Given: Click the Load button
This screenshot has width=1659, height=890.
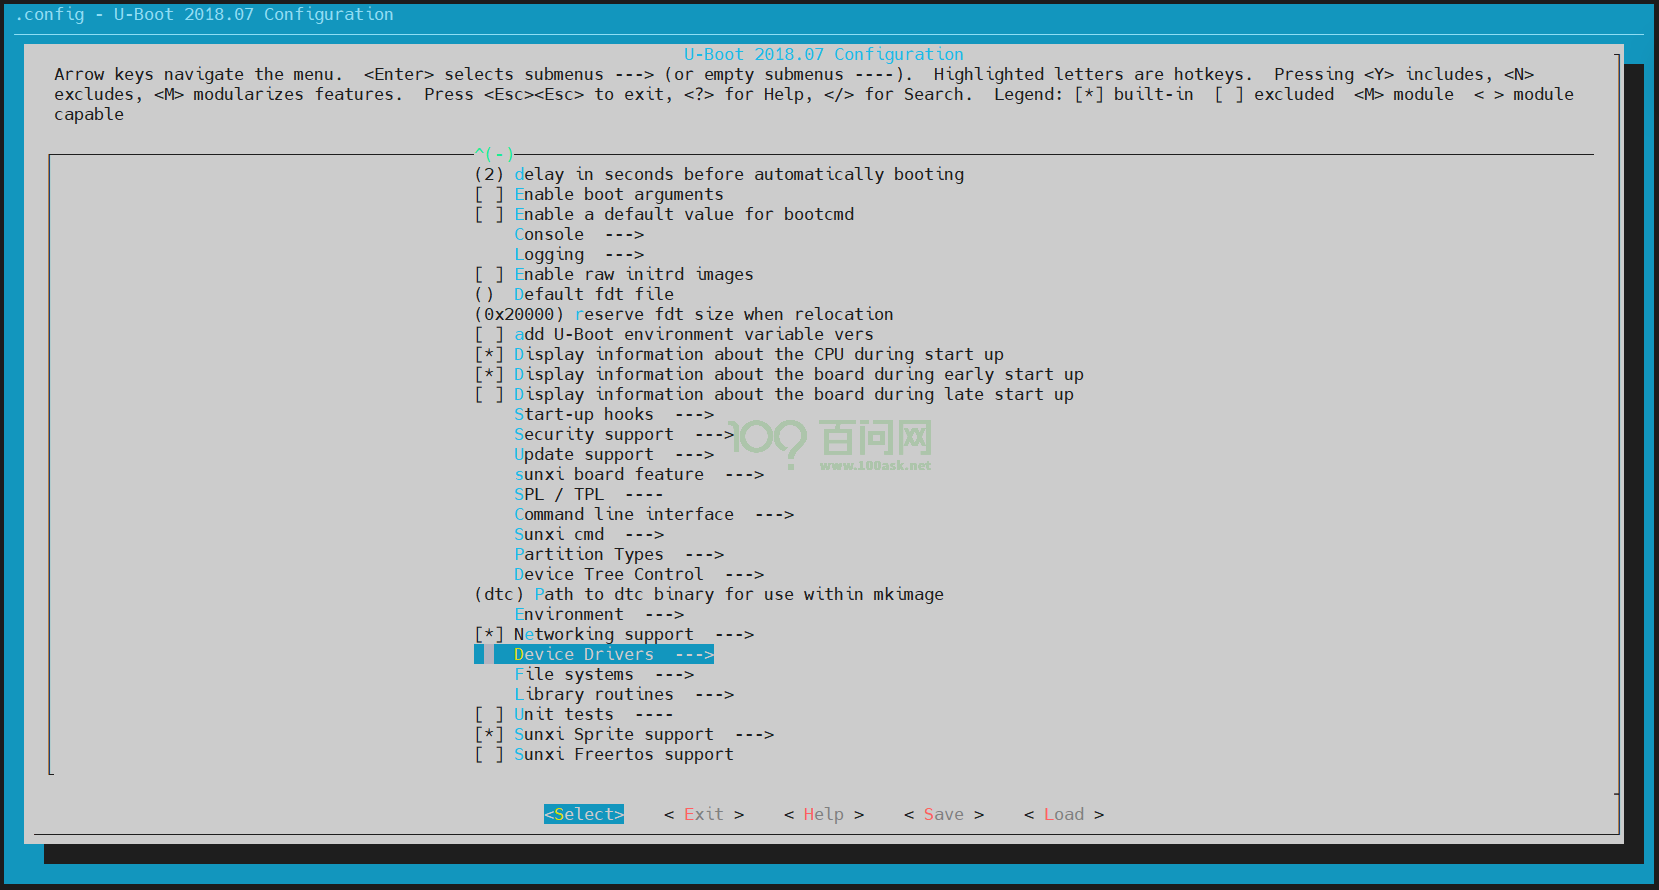Looking at the screenshot, I should [1063, 814].
